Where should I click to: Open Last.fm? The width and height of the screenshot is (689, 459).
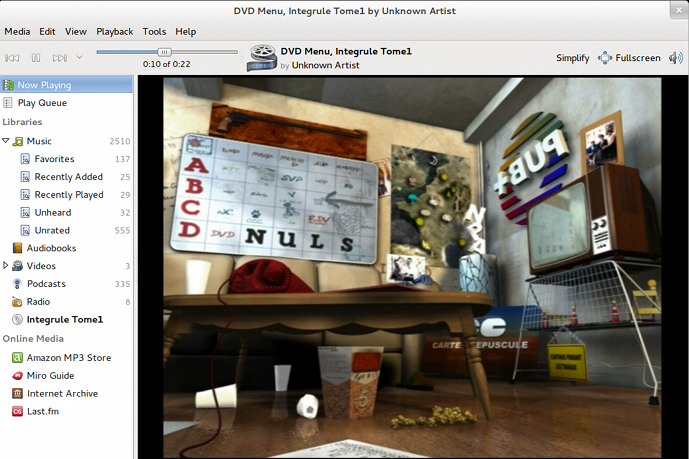43,412
